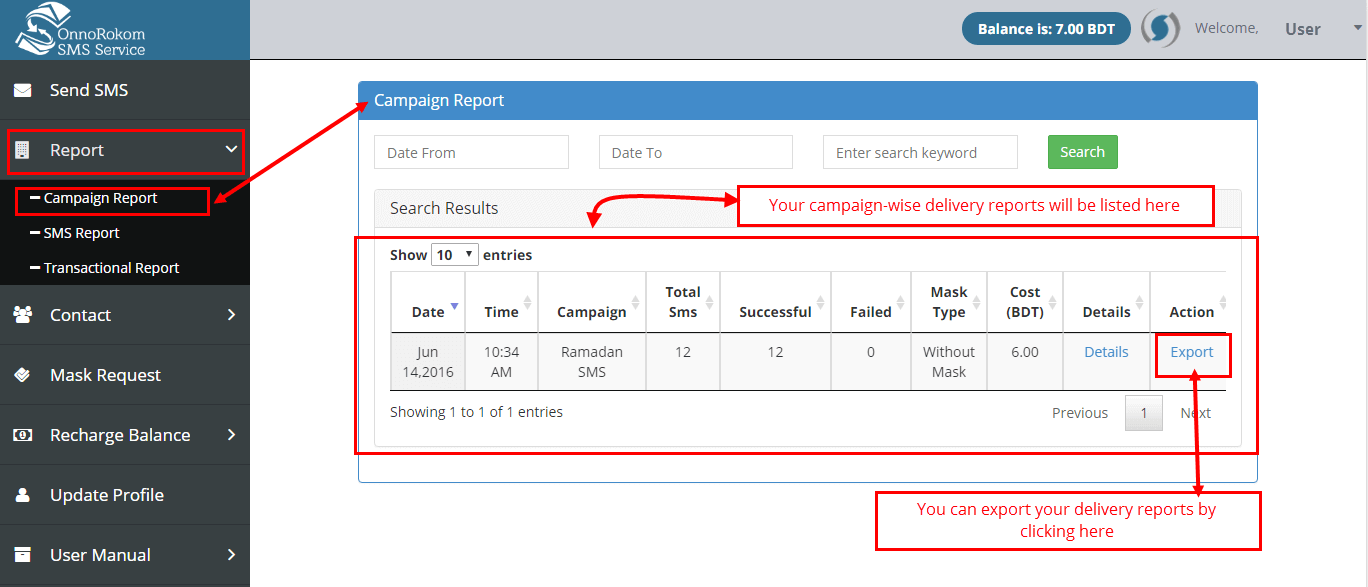Select Campaign Report from the sidebar
The width and height of the screenshot is (1368, 587).
[99, 199]
